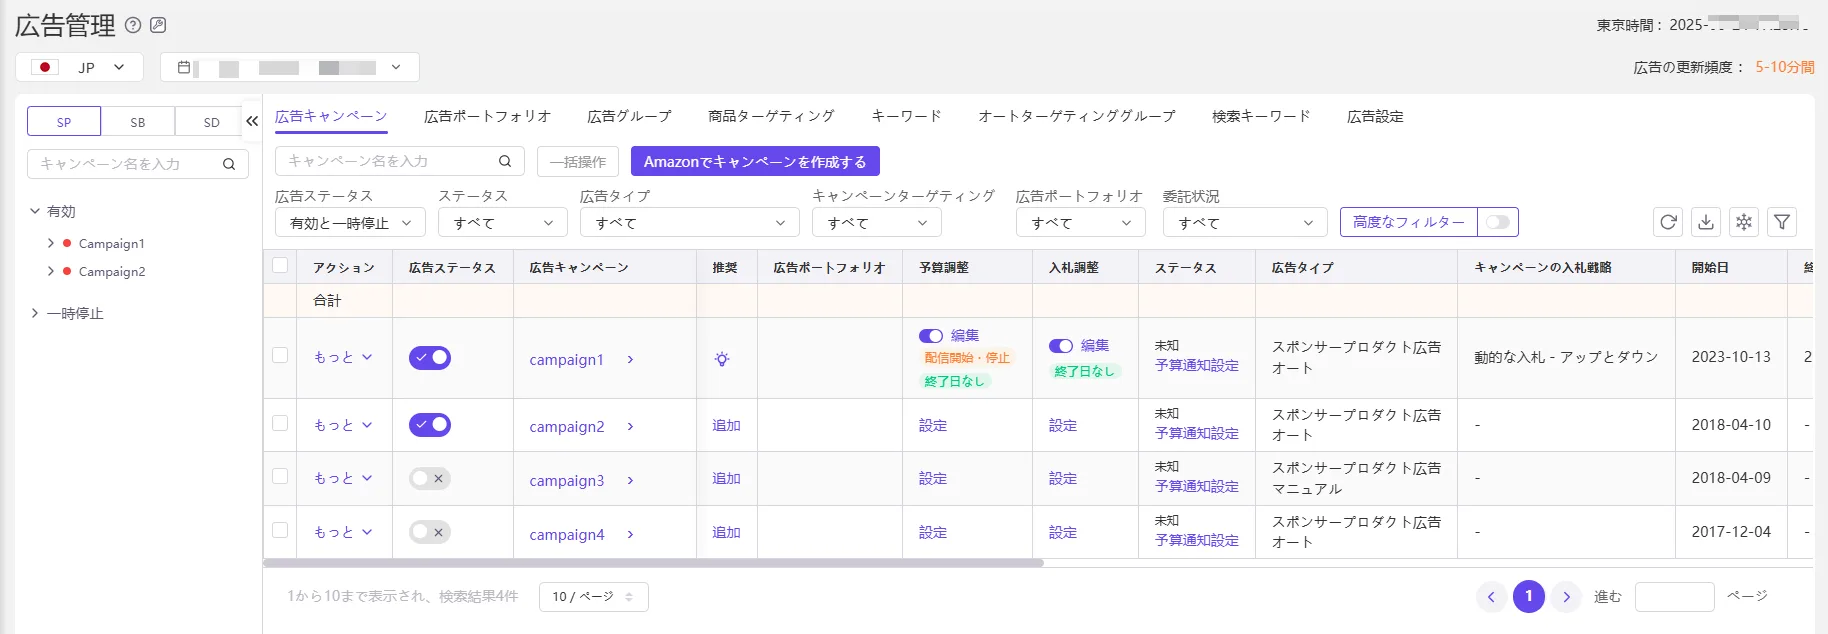1828x634 pixels.
Task: Click the help question-mark icon beside 広告管理
Action: pos(133,25)
